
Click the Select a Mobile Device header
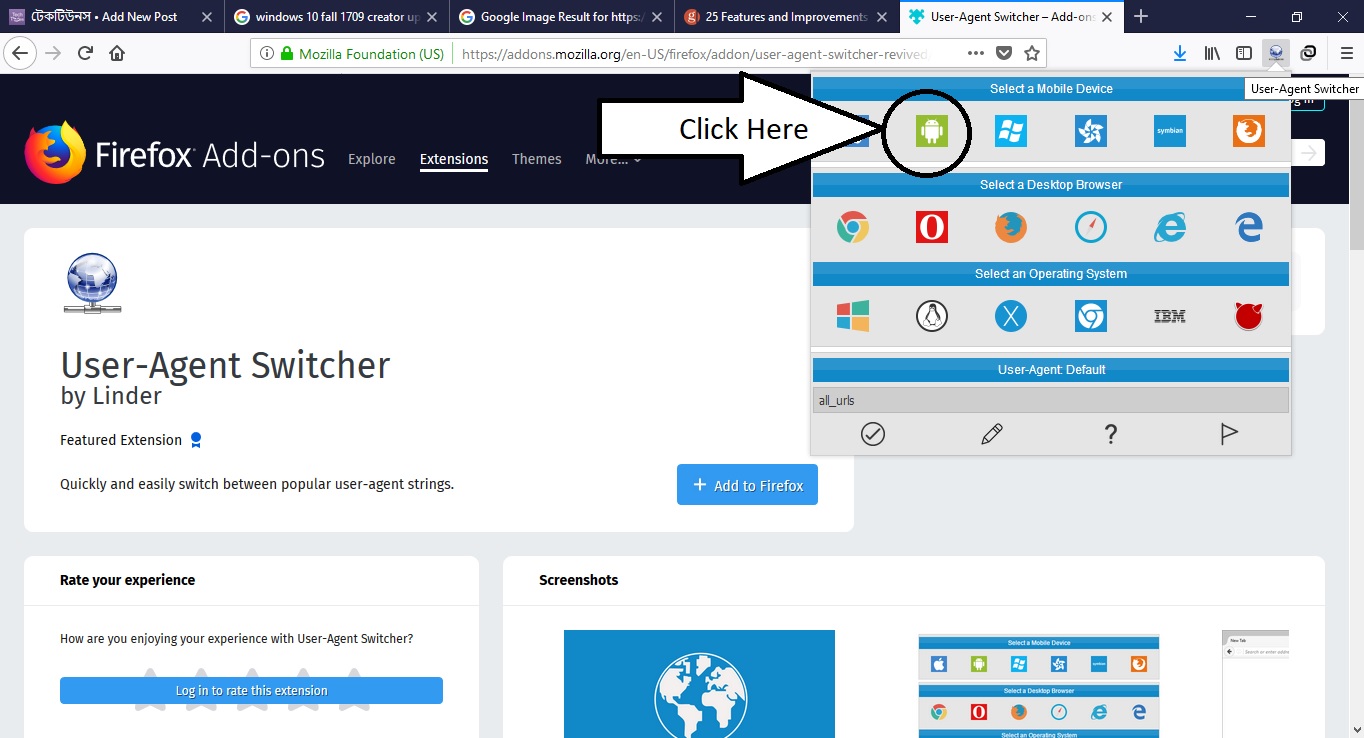(x=1051, y=89)
